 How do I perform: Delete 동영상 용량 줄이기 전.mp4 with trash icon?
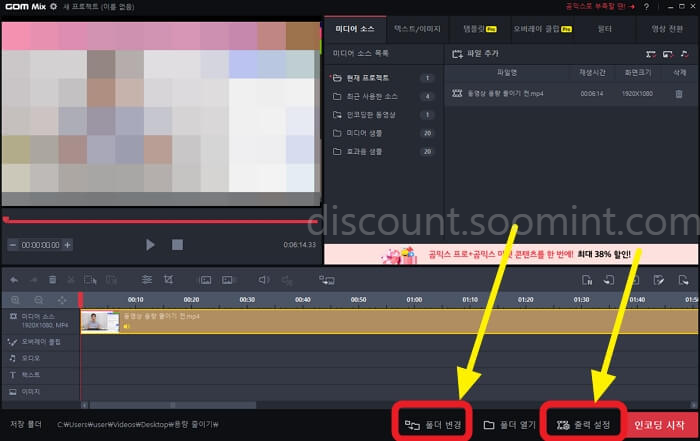point(679,94)
